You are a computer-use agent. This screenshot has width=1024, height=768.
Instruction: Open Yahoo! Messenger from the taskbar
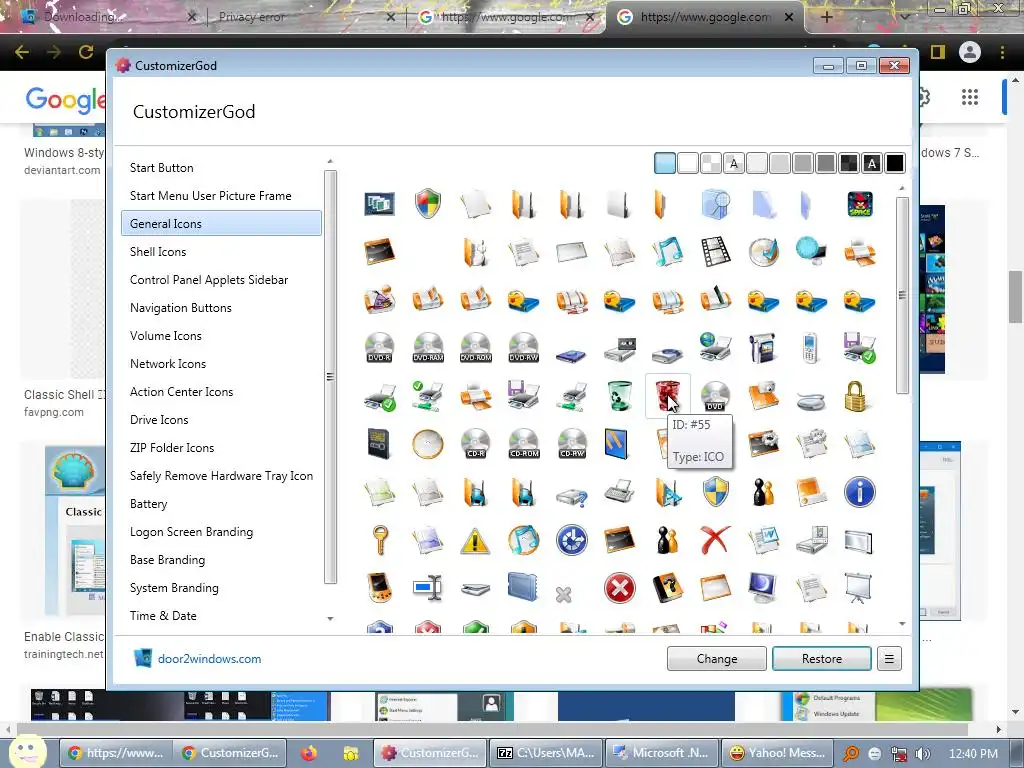click(x=776, y=753)
